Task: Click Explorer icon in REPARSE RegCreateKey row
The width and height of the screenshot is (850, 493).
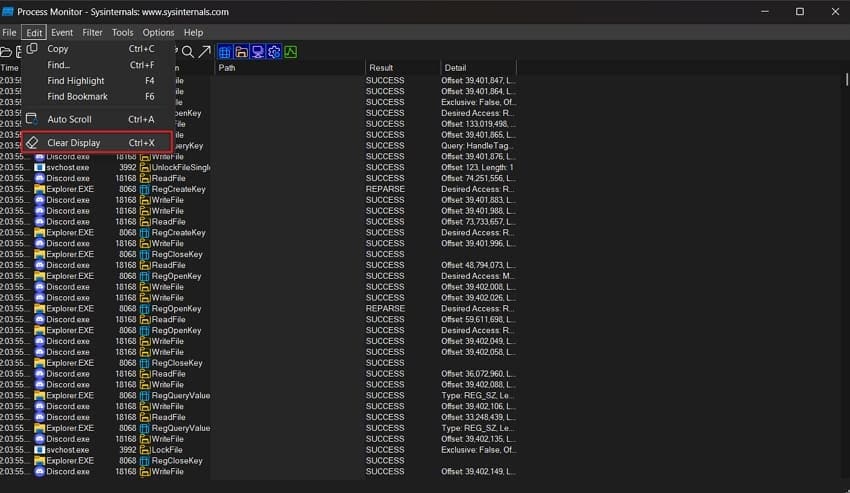Action: click(x=40, y=189)
